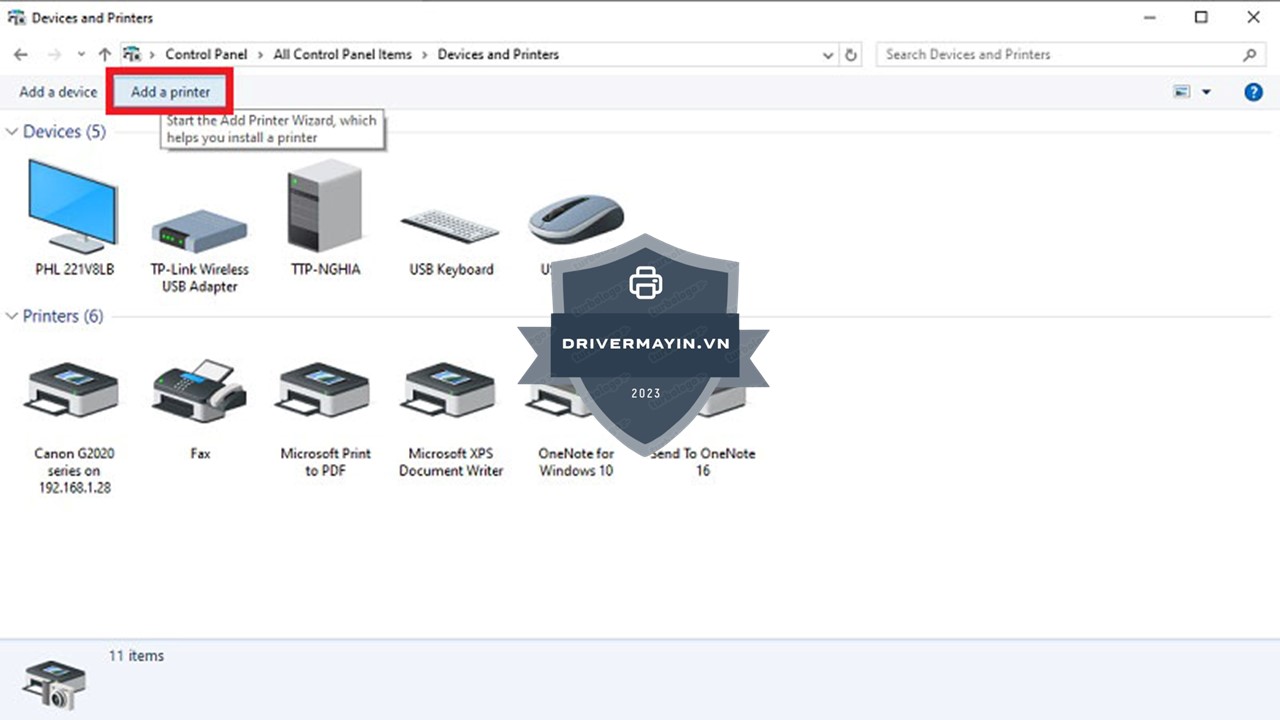Viewport: 1280px width, 720px height.
Task: Navigate to Control Panel breadcrumb
Action: 206,55
